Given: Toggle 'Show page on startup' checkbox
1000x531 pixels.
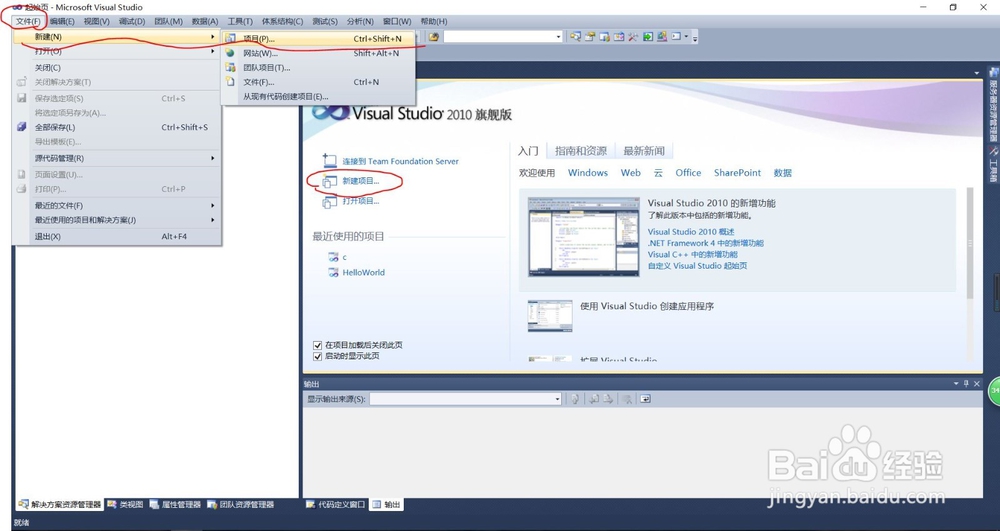Looking at the screenshot, I should (317, 356).
